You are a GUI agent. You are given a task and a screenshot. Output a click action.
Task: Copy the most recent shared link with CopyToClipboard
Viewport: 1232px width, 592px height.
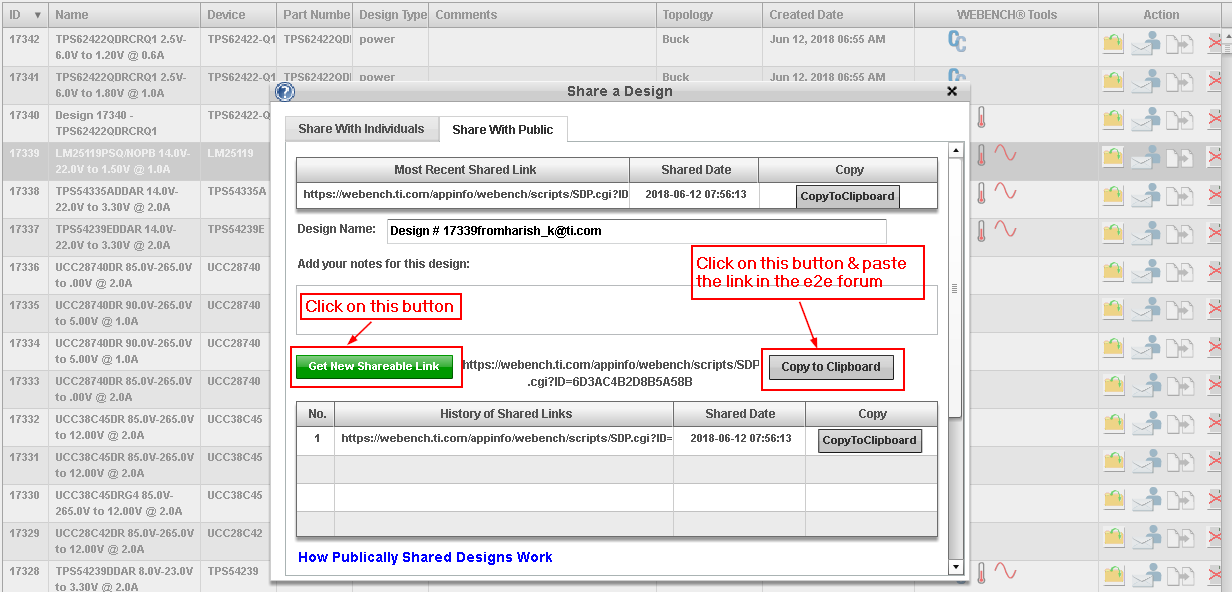coord(848,196)
